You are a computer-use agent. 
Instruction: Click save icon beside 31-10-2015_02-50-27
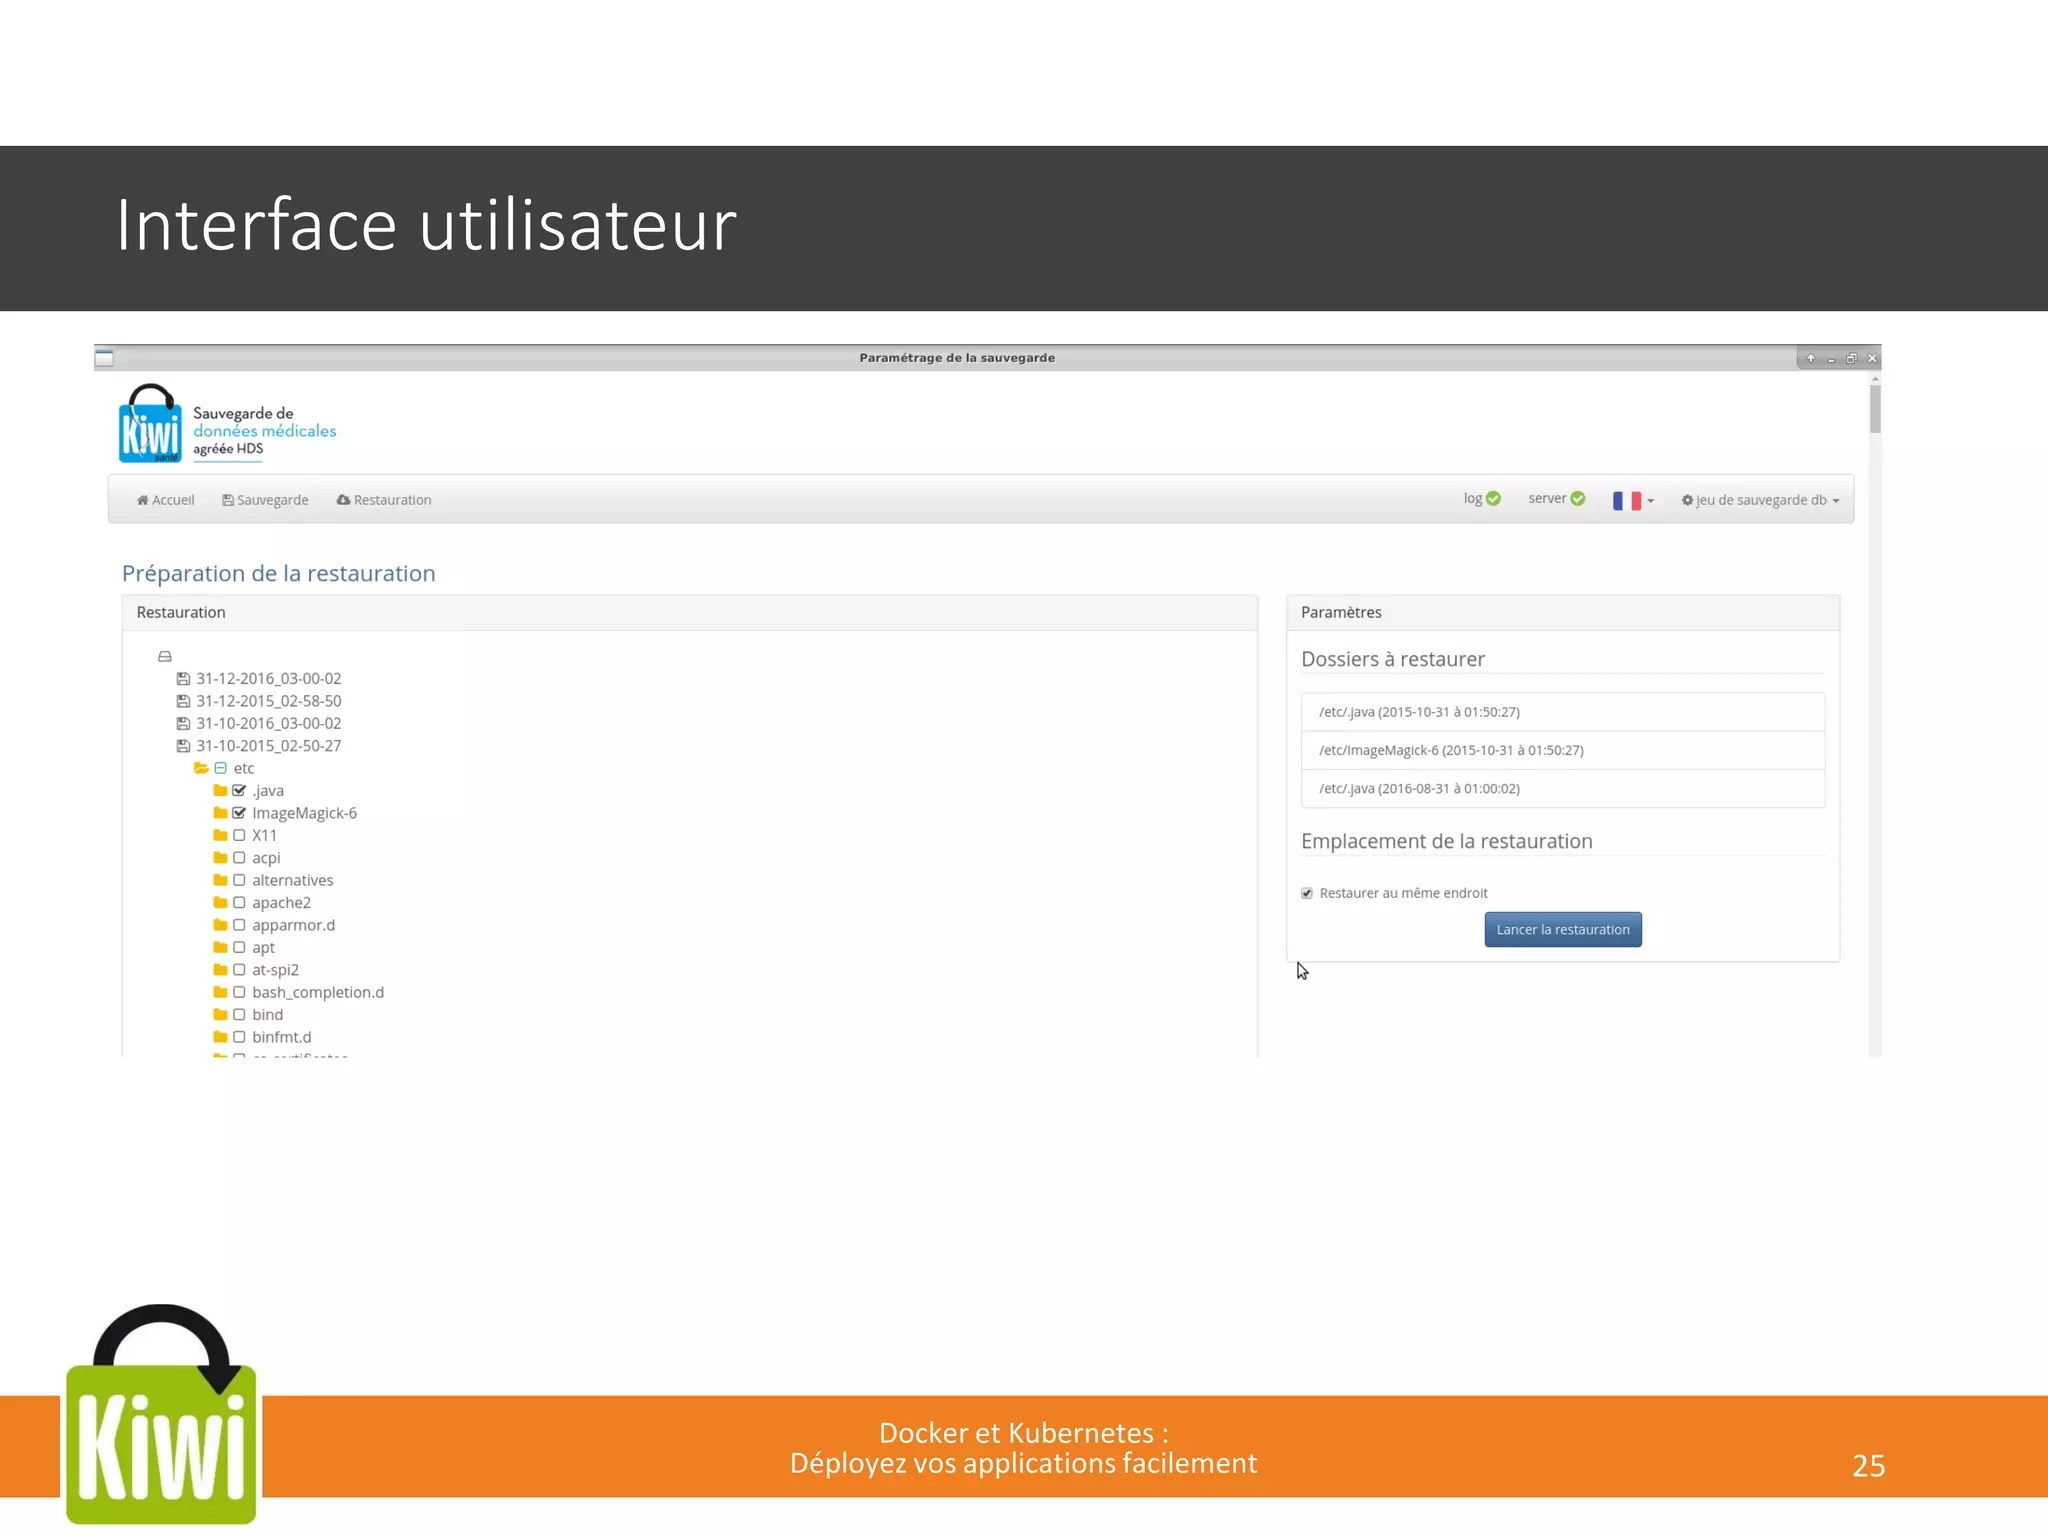click(x=183, y=746)
